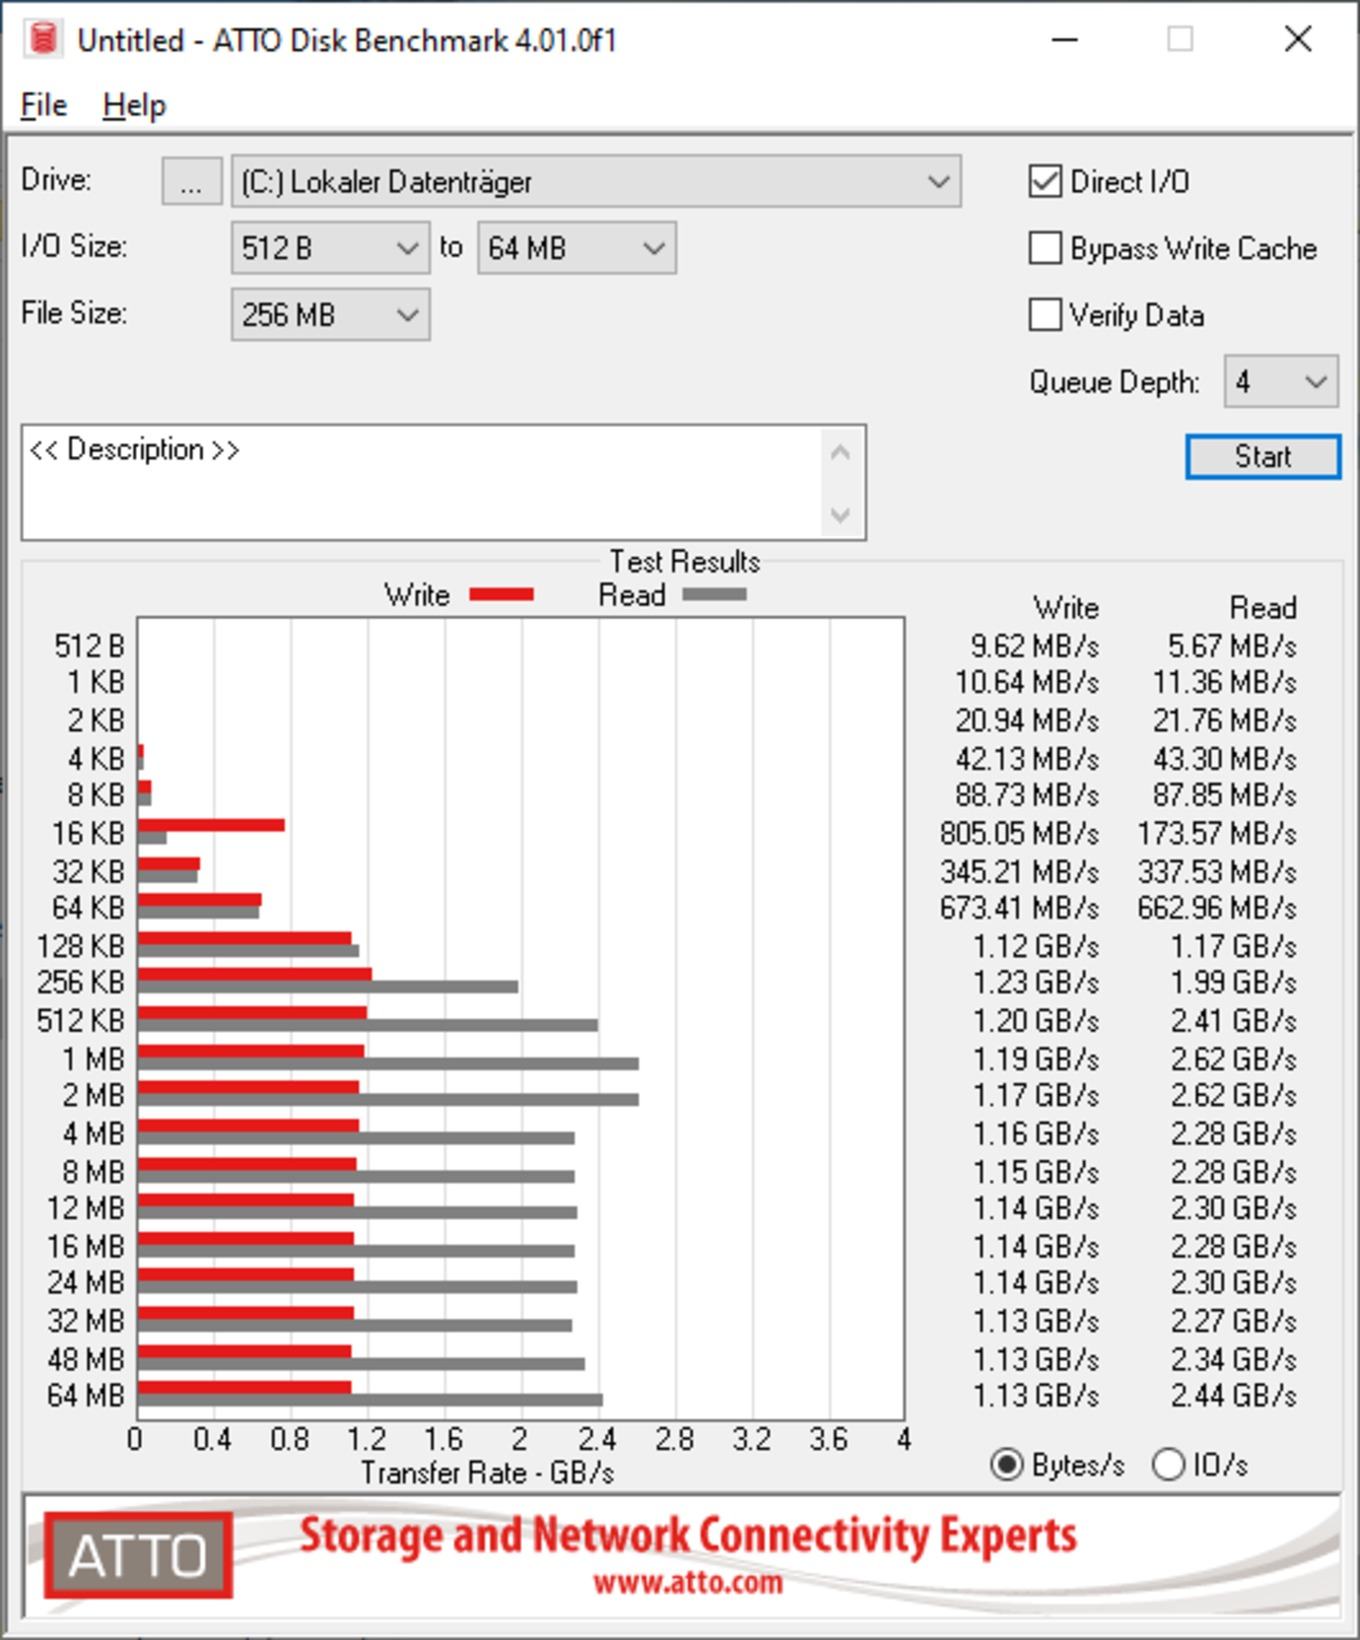Click the red Write legend swatch
1360x1640 pixels.
coord(501,595)
